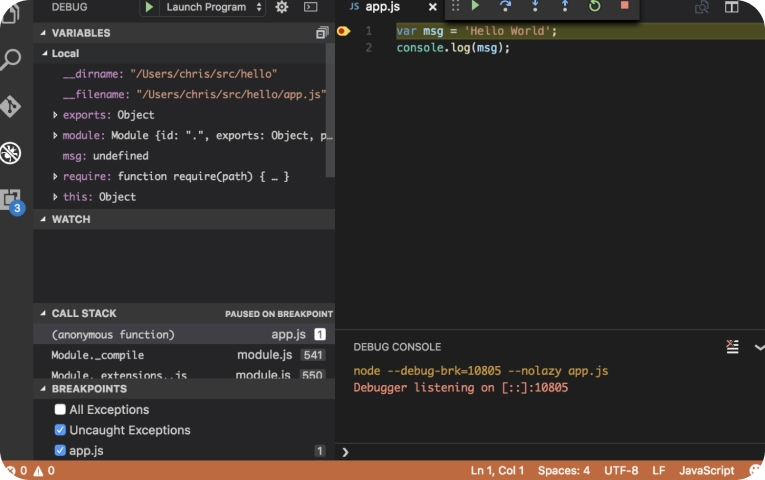
Task: Open launch.json via gear icon
Action: tap(282, 7)
